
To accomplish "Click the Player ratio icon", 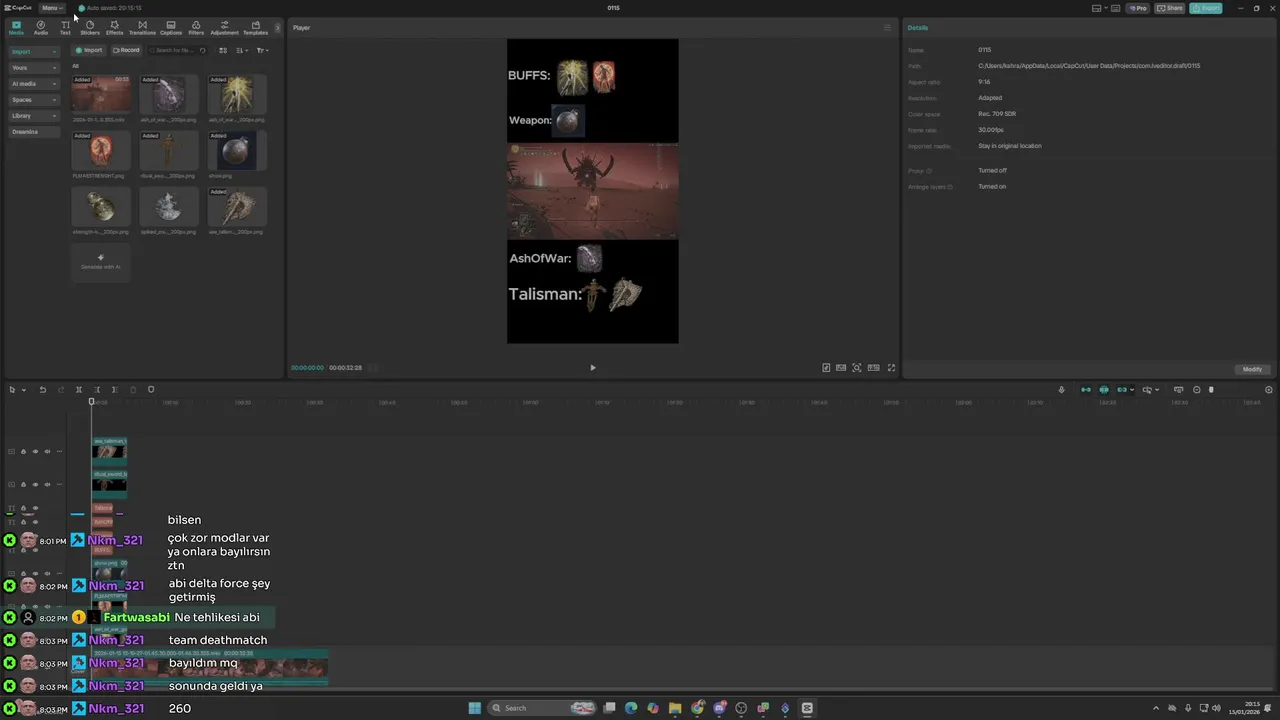I will pyautogui.click(x=874, y=368).
